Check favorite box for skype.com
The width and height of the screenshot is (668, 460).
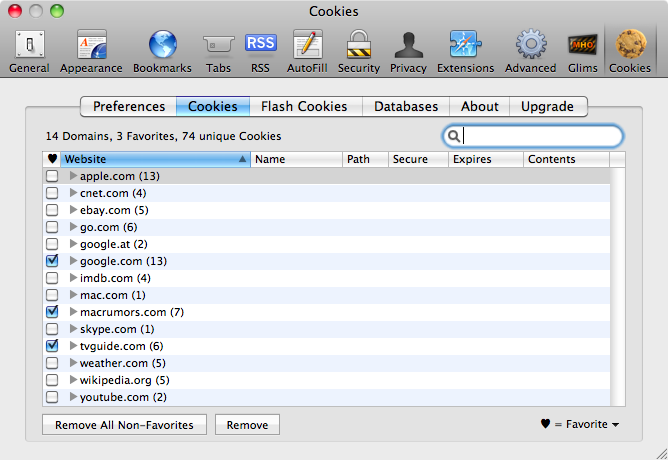click(52, 329)
